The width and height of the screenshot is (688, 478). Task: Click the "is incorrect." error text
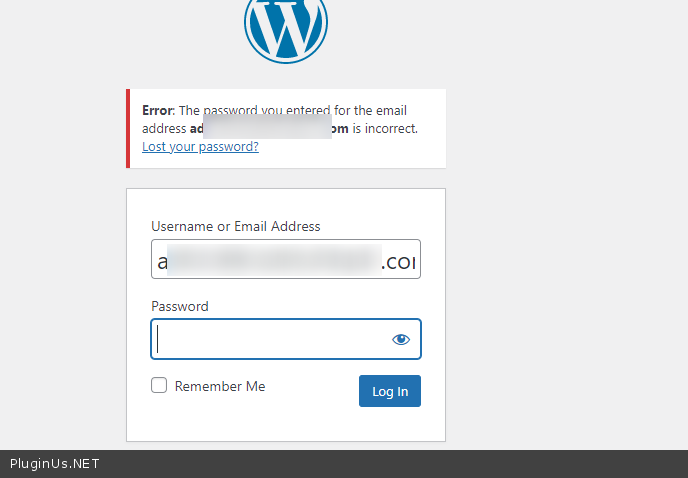click(385, 129)
